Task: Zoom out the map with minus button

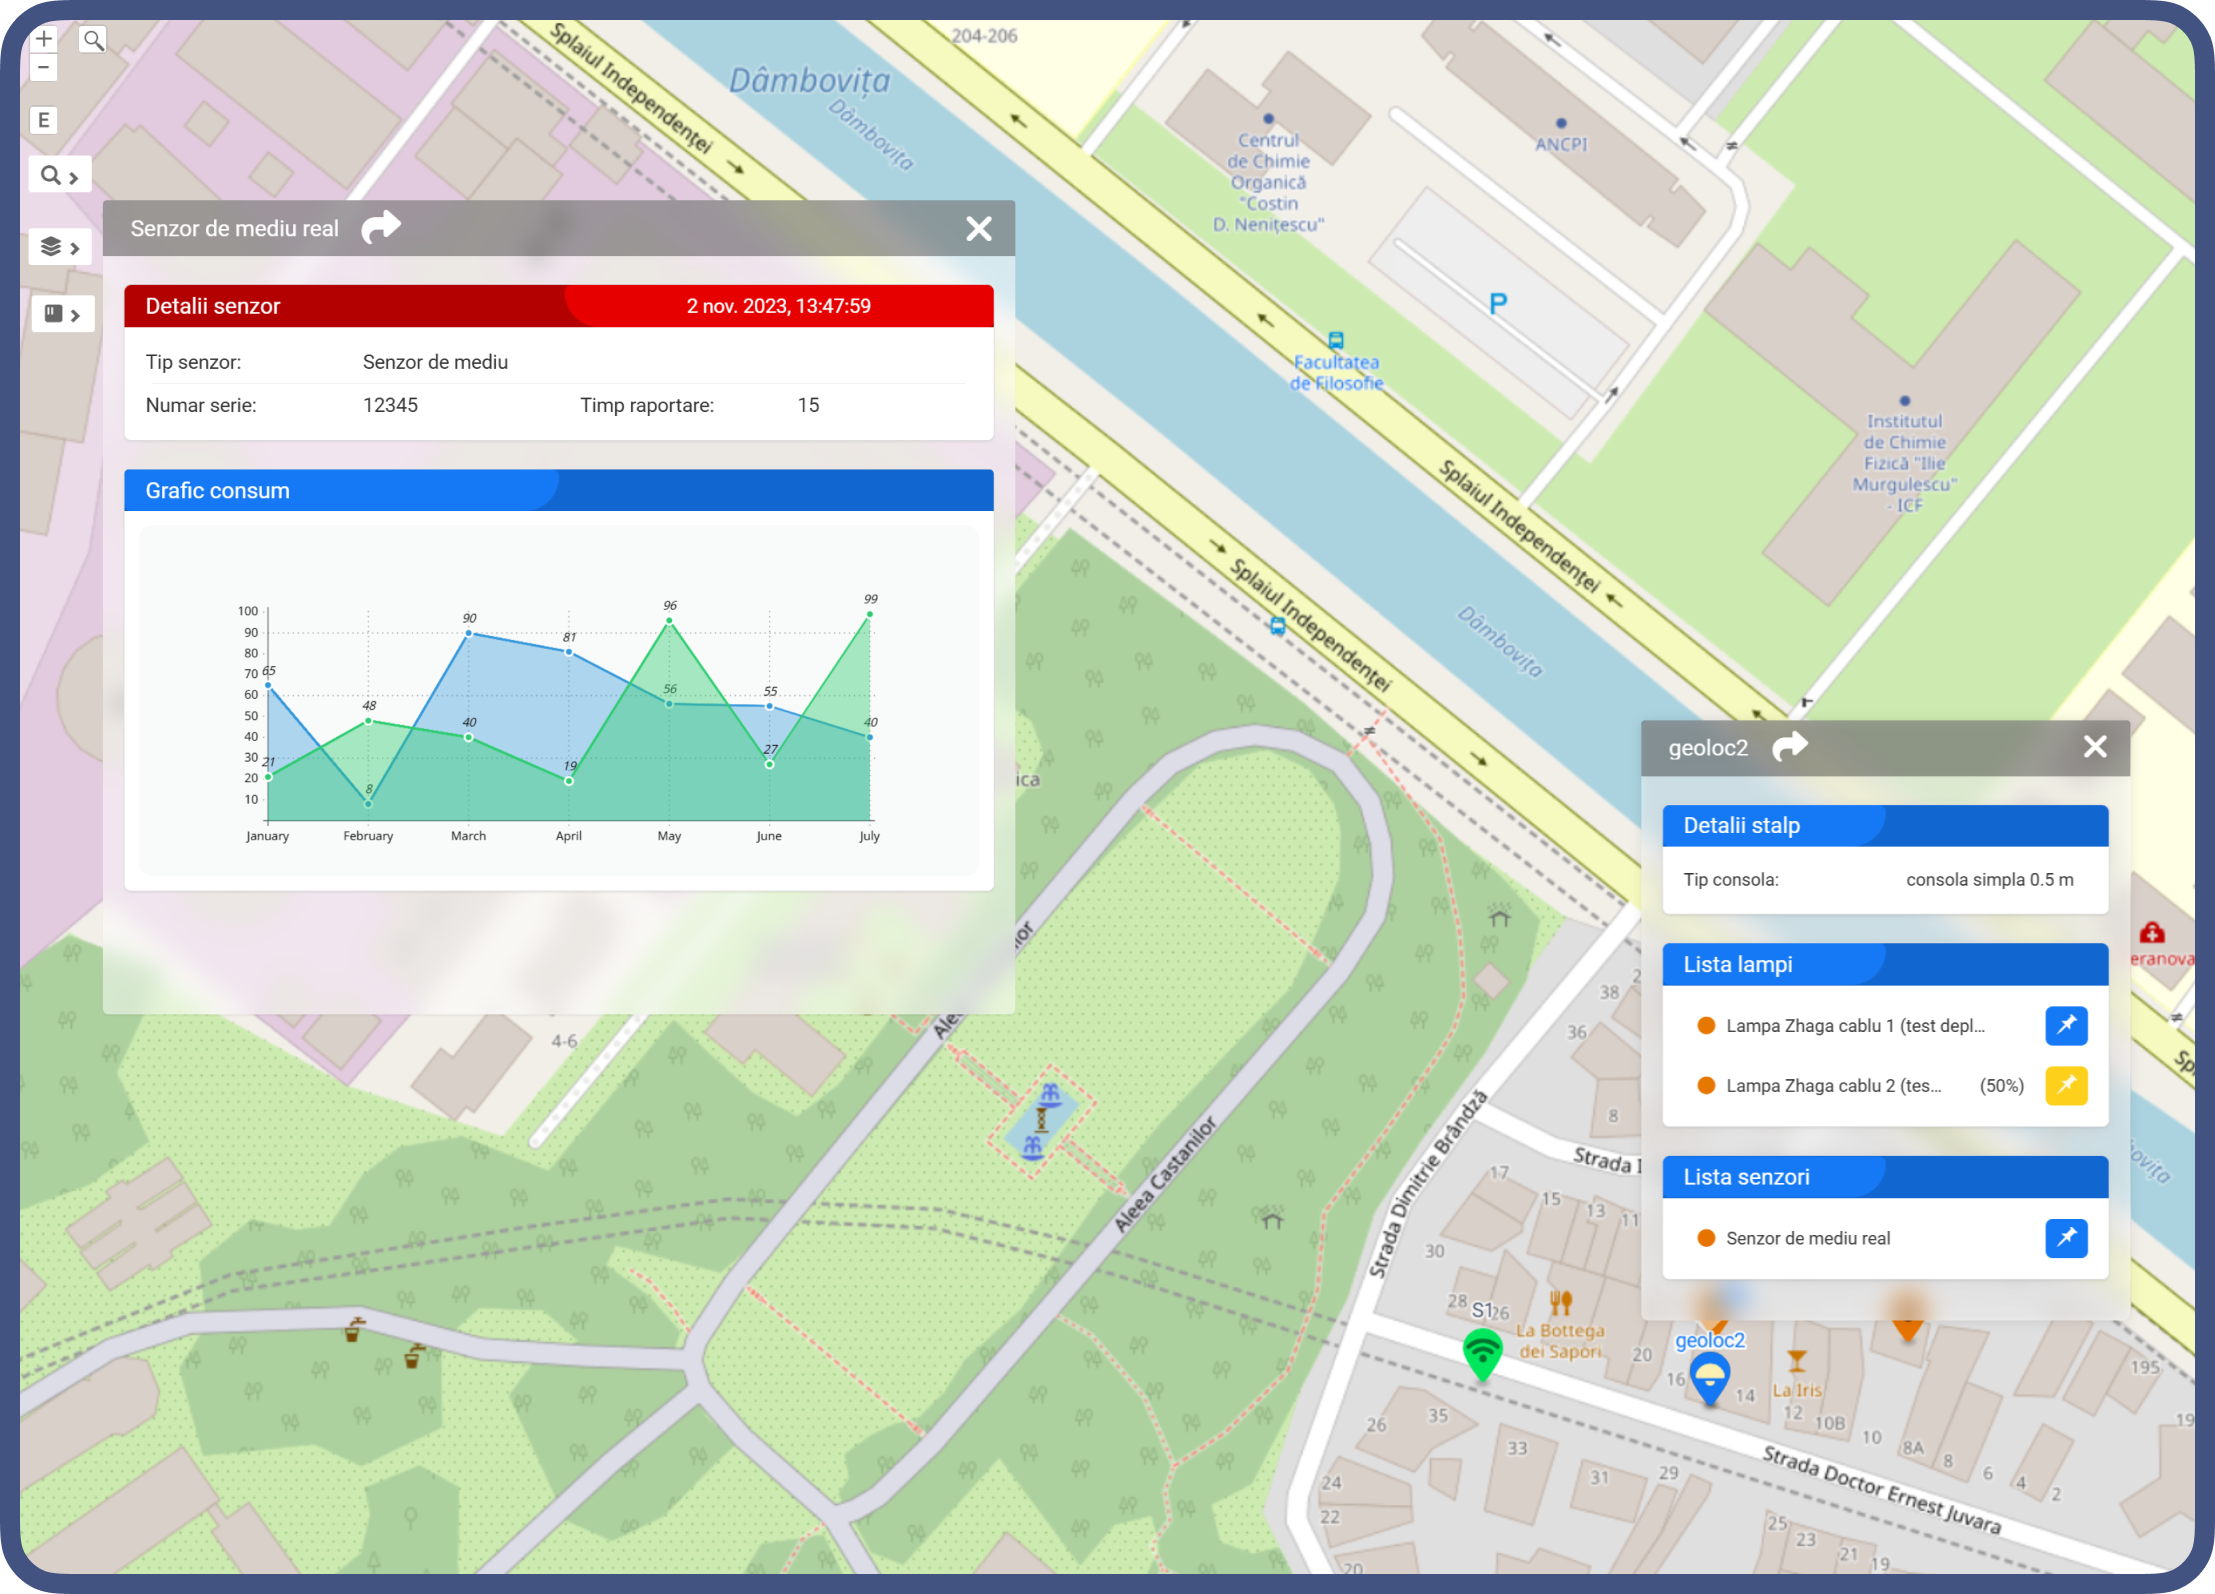Action: [x=43, y=67]
